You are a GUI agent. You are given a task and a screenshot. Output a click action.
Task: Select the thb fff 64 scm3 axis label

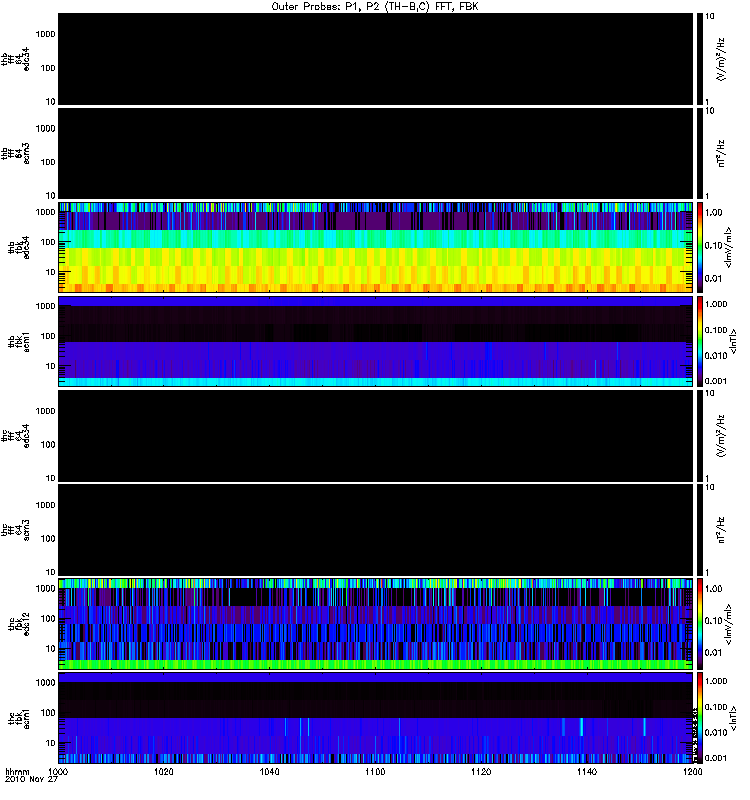15,154
